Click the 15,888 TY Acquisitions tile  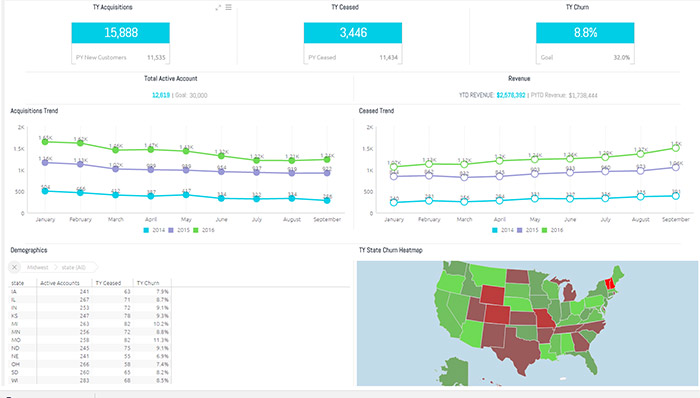click(121, 33)
